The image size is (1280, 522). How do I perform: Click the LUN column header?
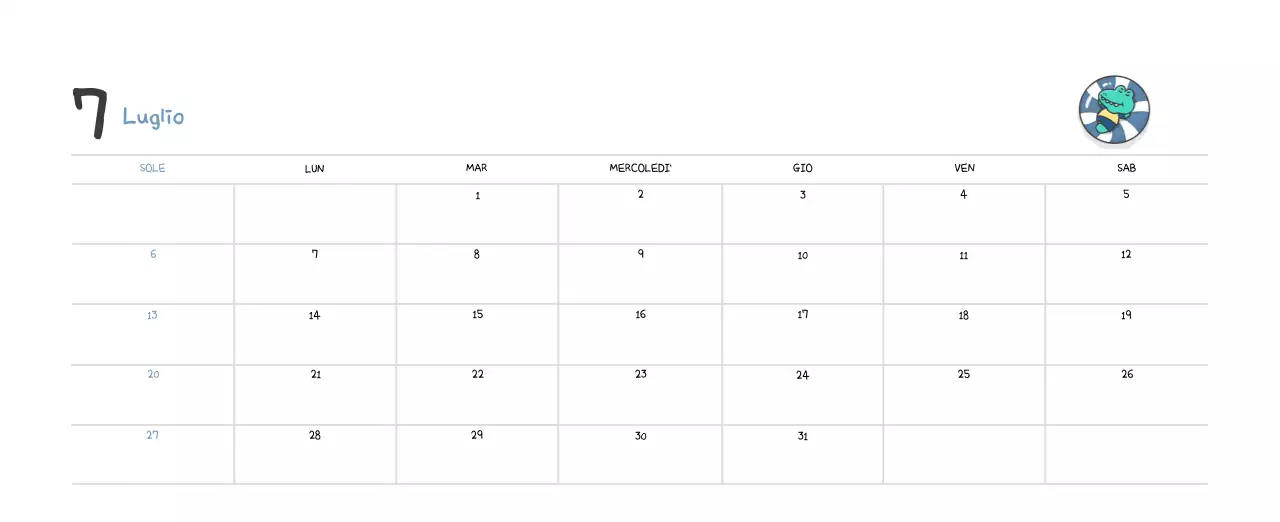(315, 168)
